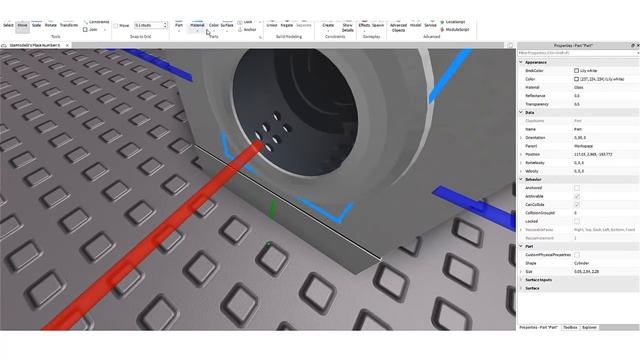Switch to the Rotate tool
640x360 pixels.
coord(51,25)
